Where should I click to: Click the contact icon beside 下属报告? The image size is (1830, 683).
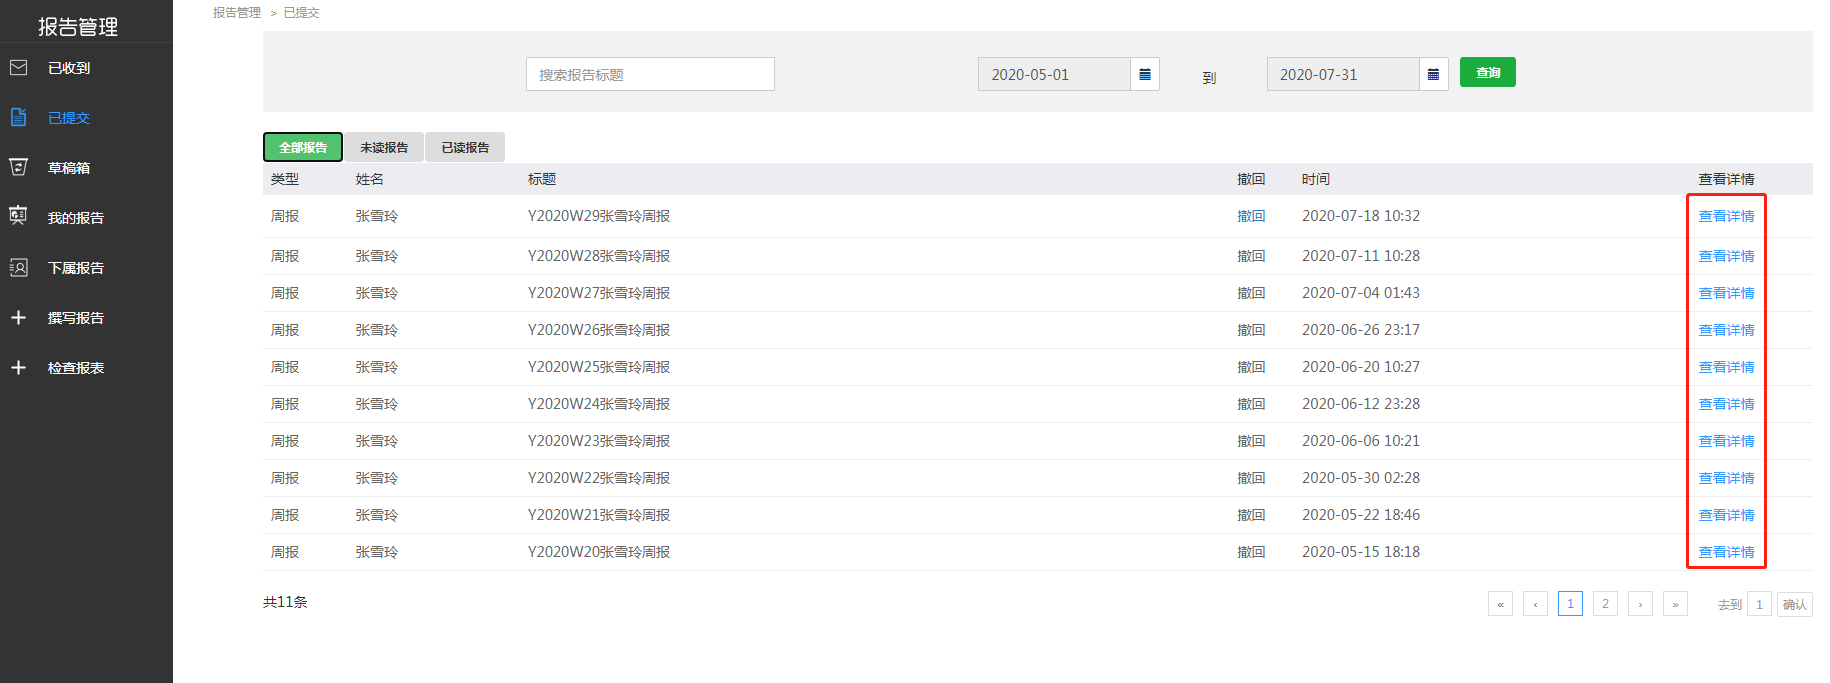[18, 267]
